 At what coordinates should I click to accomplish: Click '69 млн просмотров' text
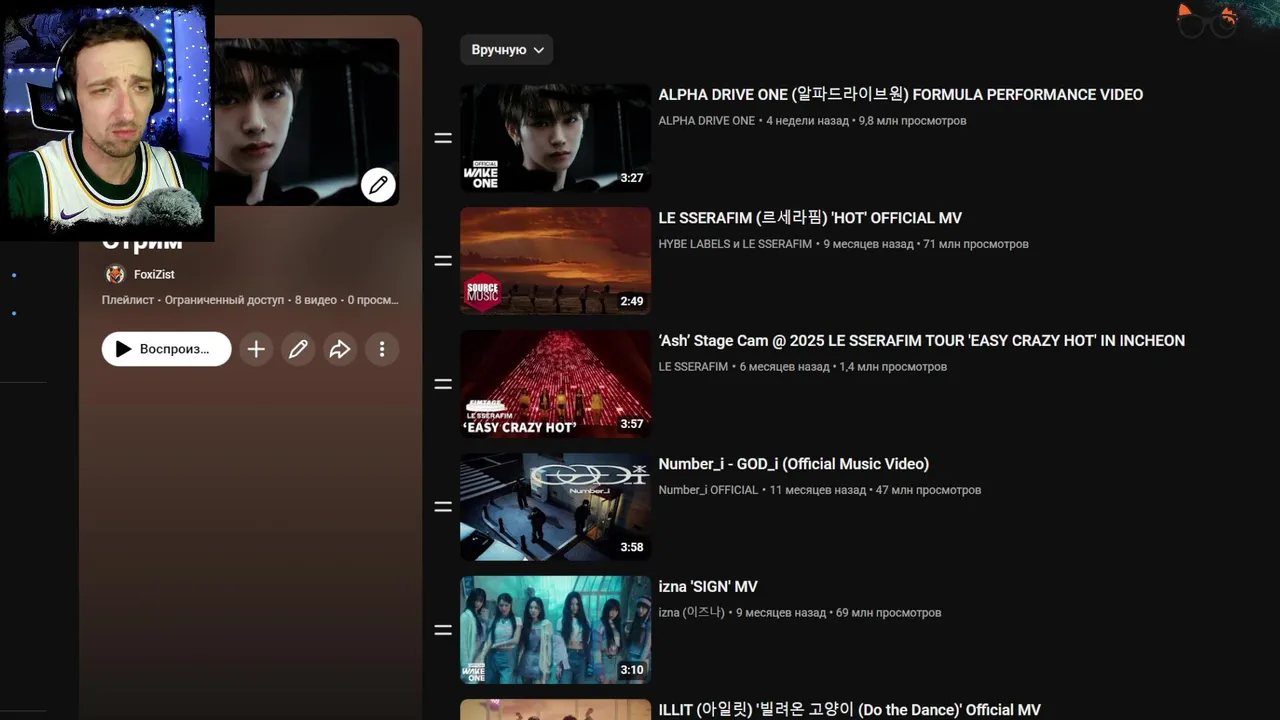click(888, 613)
